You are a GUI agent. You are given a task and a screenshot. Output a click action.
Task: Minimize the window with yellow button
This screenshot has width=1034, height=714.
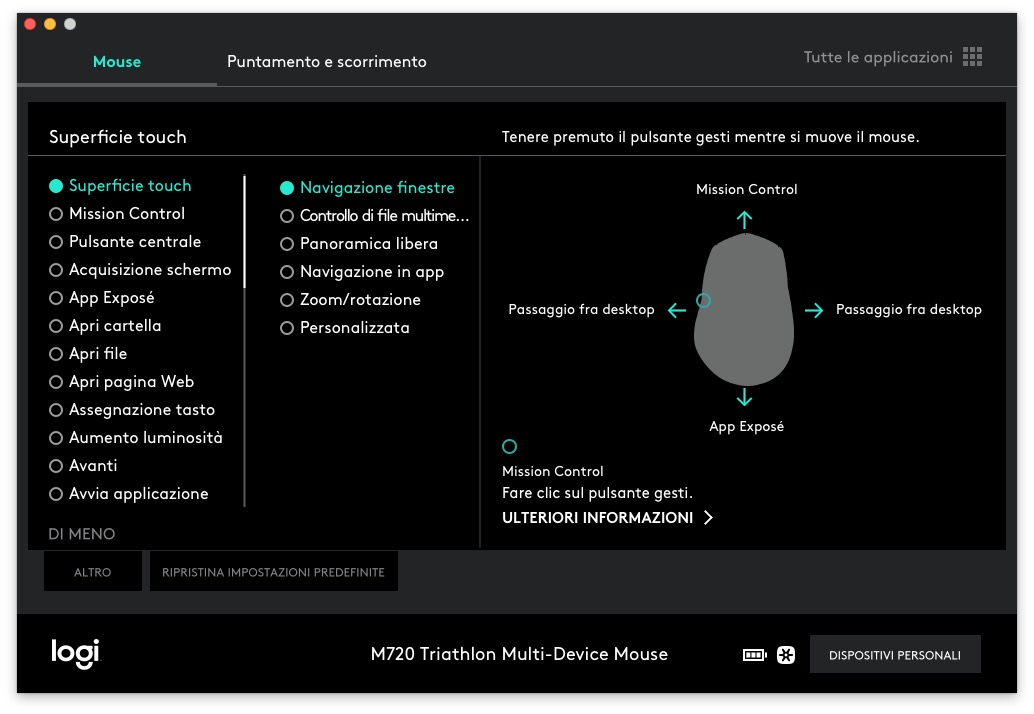click(50, 24)
